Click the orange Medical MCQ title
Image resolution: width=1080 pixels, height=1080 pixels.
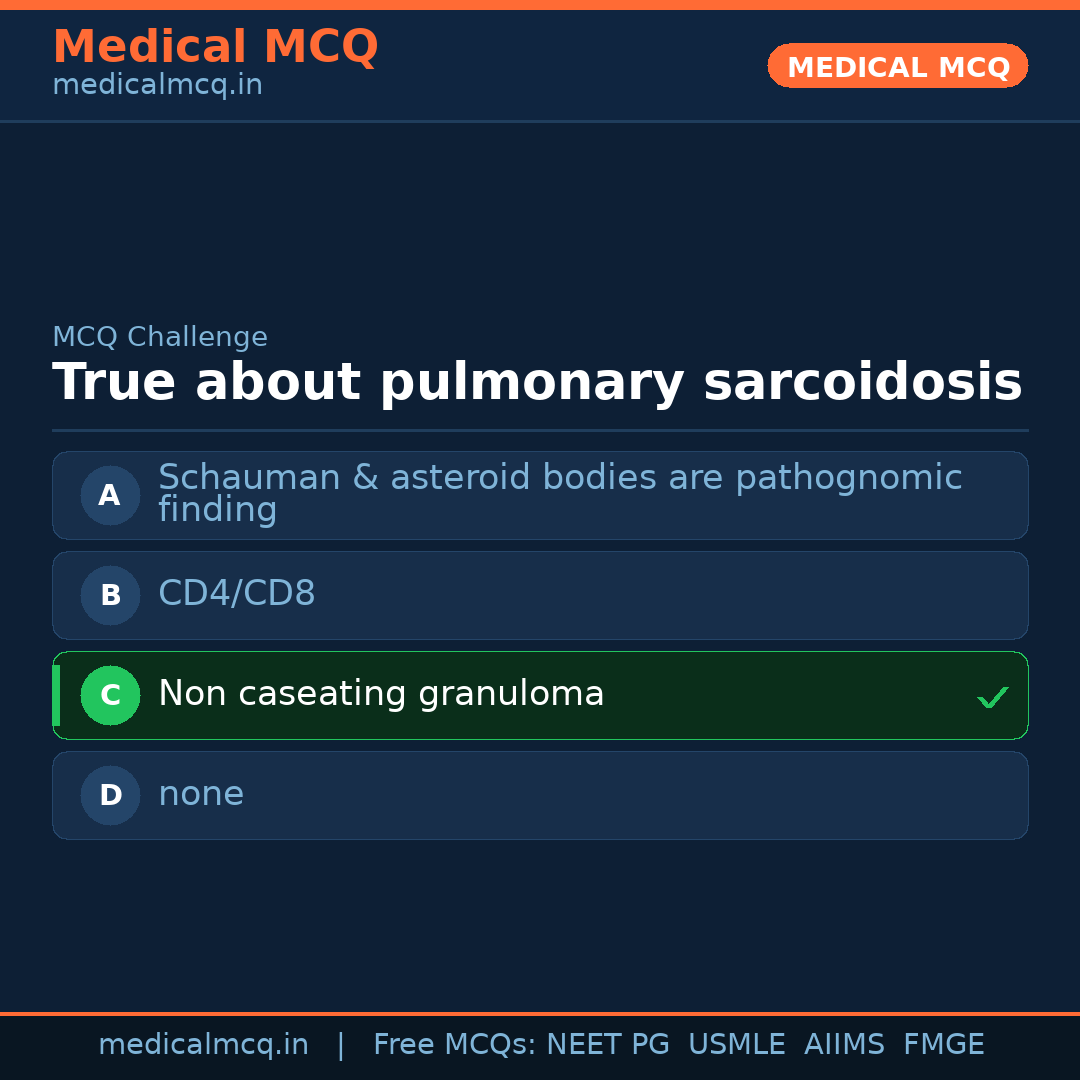pos(215,47)
